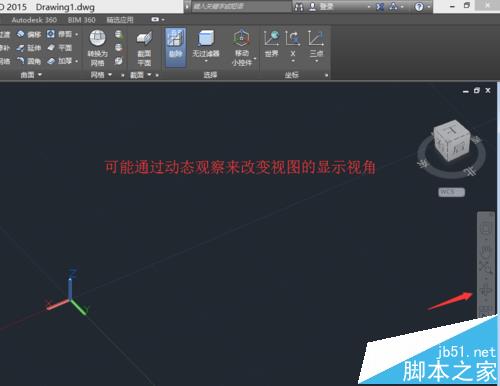500x386 pixels.
Task: Open dropdown arrow under X UCS button
Action: pos(293,61)
